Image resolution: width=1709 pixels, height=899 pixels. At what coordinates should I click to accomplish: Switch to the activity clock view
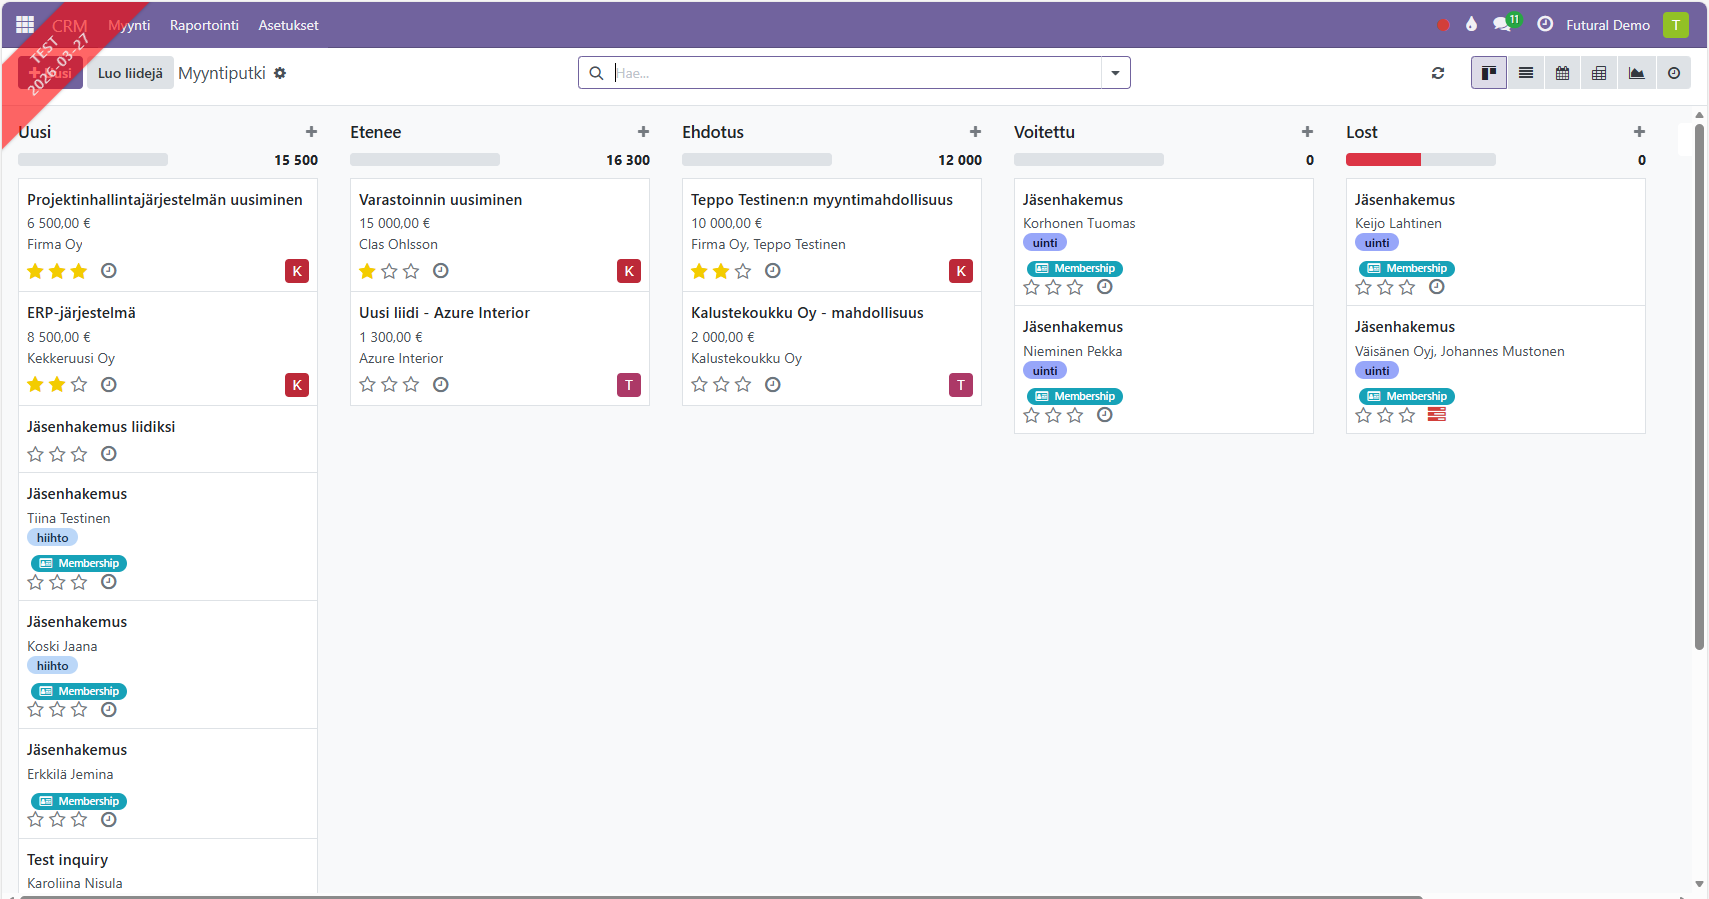1674,73
